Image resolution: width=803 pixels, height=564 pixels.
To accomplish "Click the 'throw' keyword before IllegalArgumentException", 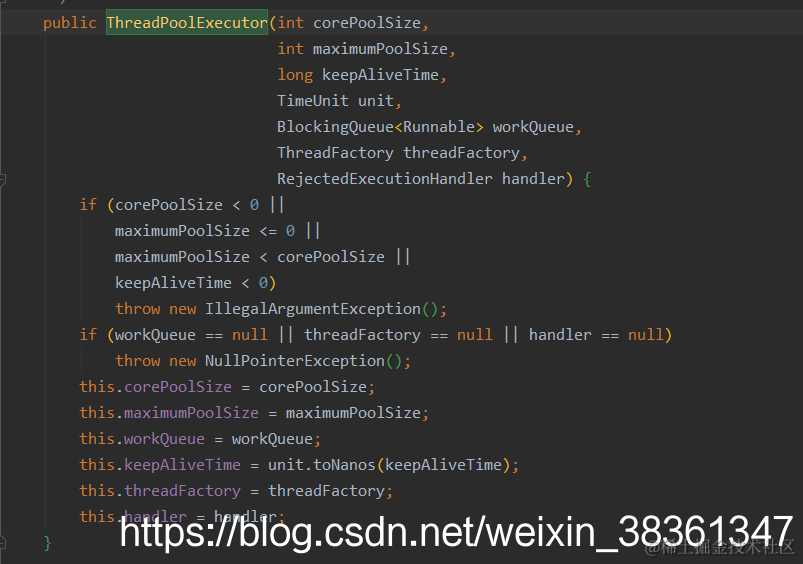I will click(x=138, y=309).
